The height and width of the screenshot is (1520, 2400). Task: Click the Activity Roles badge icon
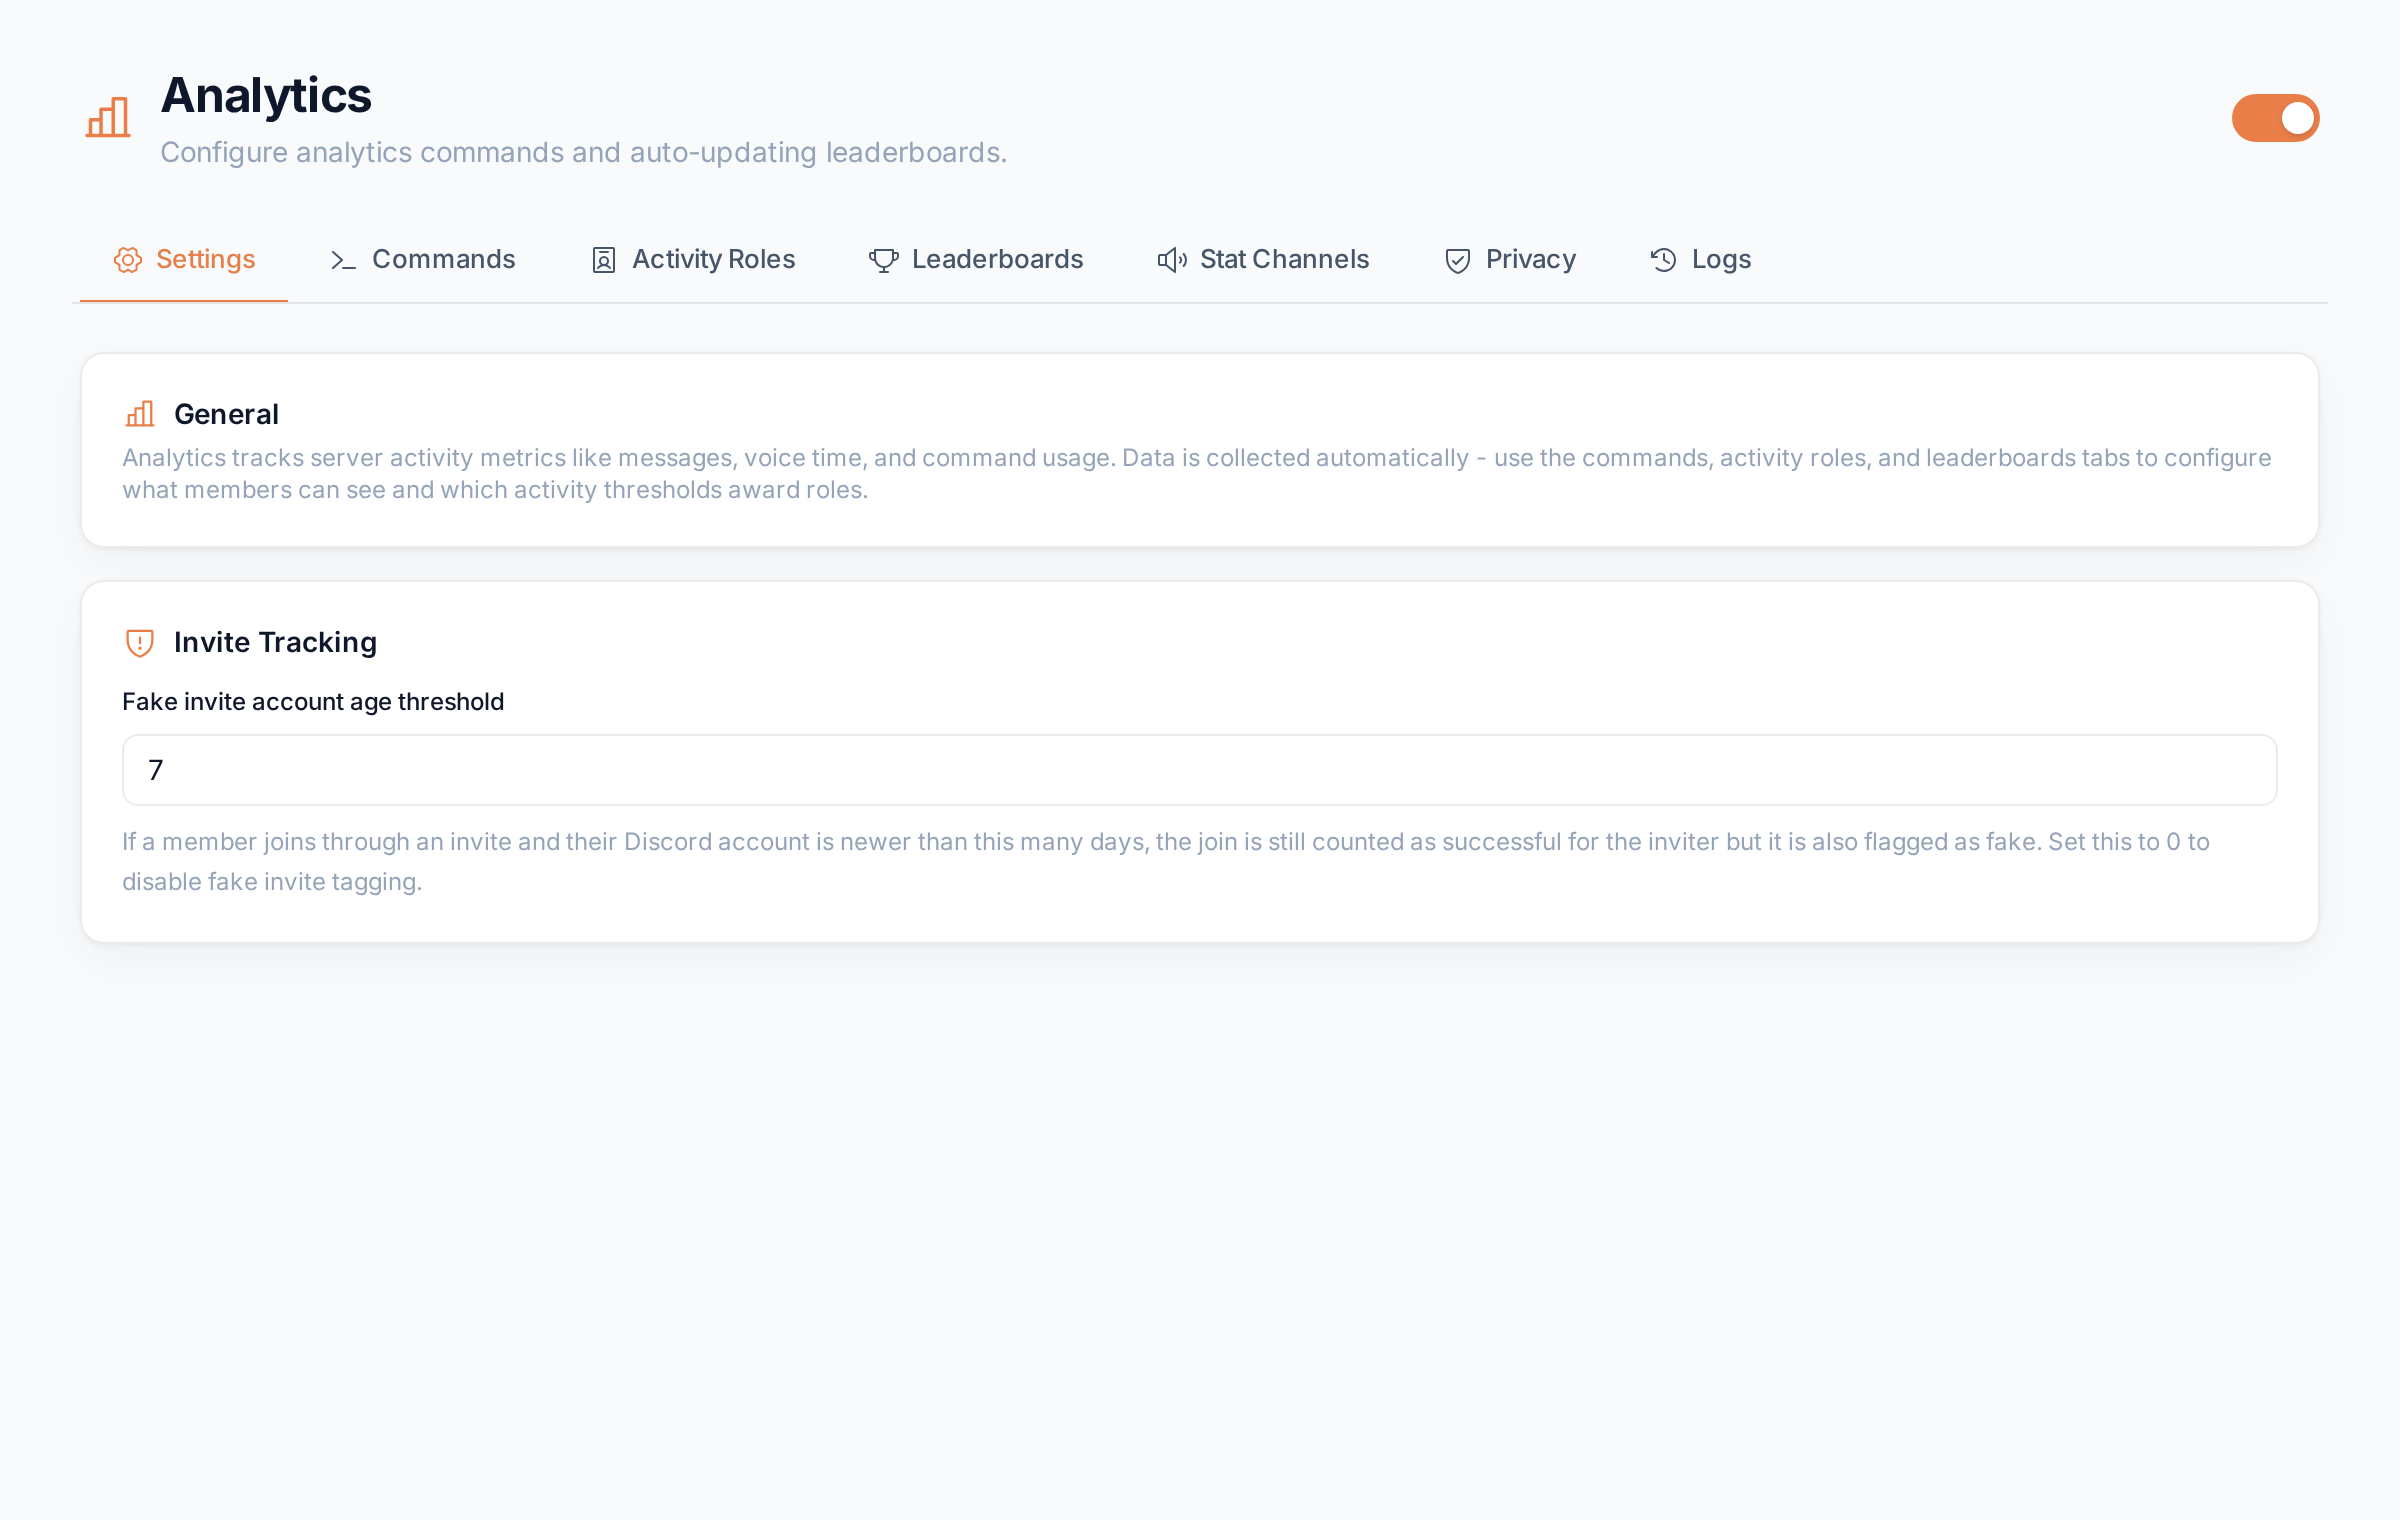[x=604, y=260]
